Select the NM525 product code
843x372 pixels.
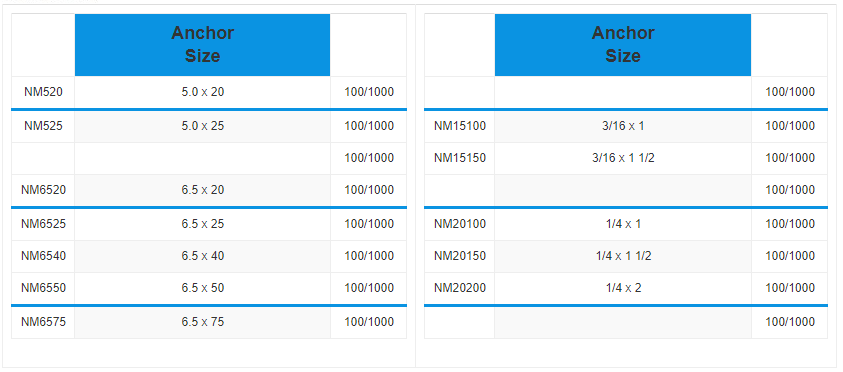43,126
